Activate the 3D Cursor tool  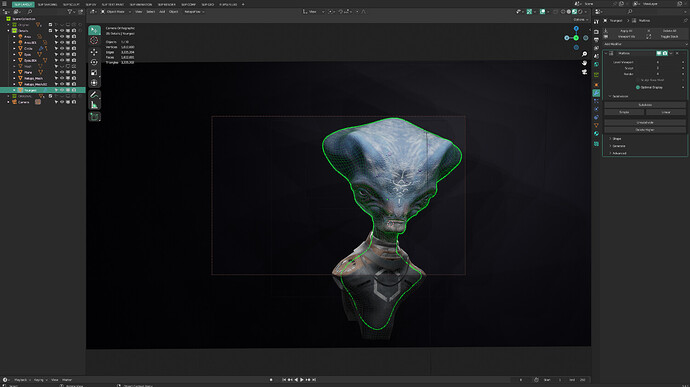tap(94, 41)
